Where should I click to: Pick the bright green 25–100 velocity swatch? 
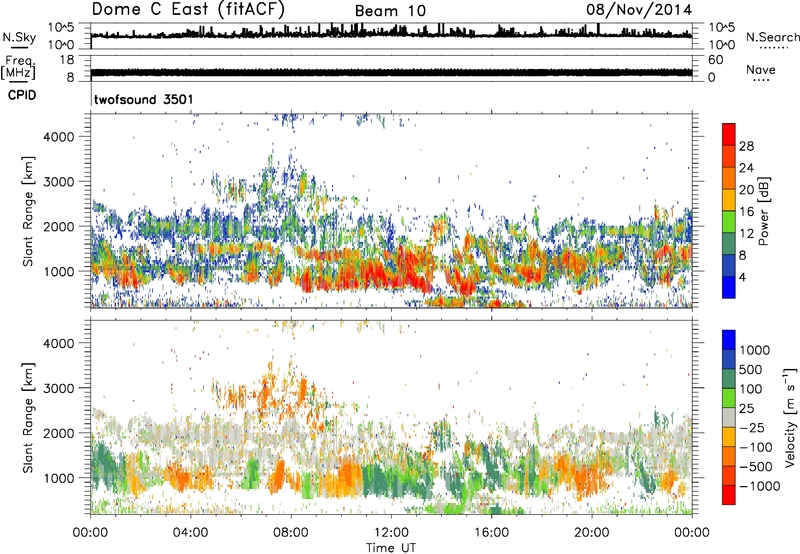[729, 398]
